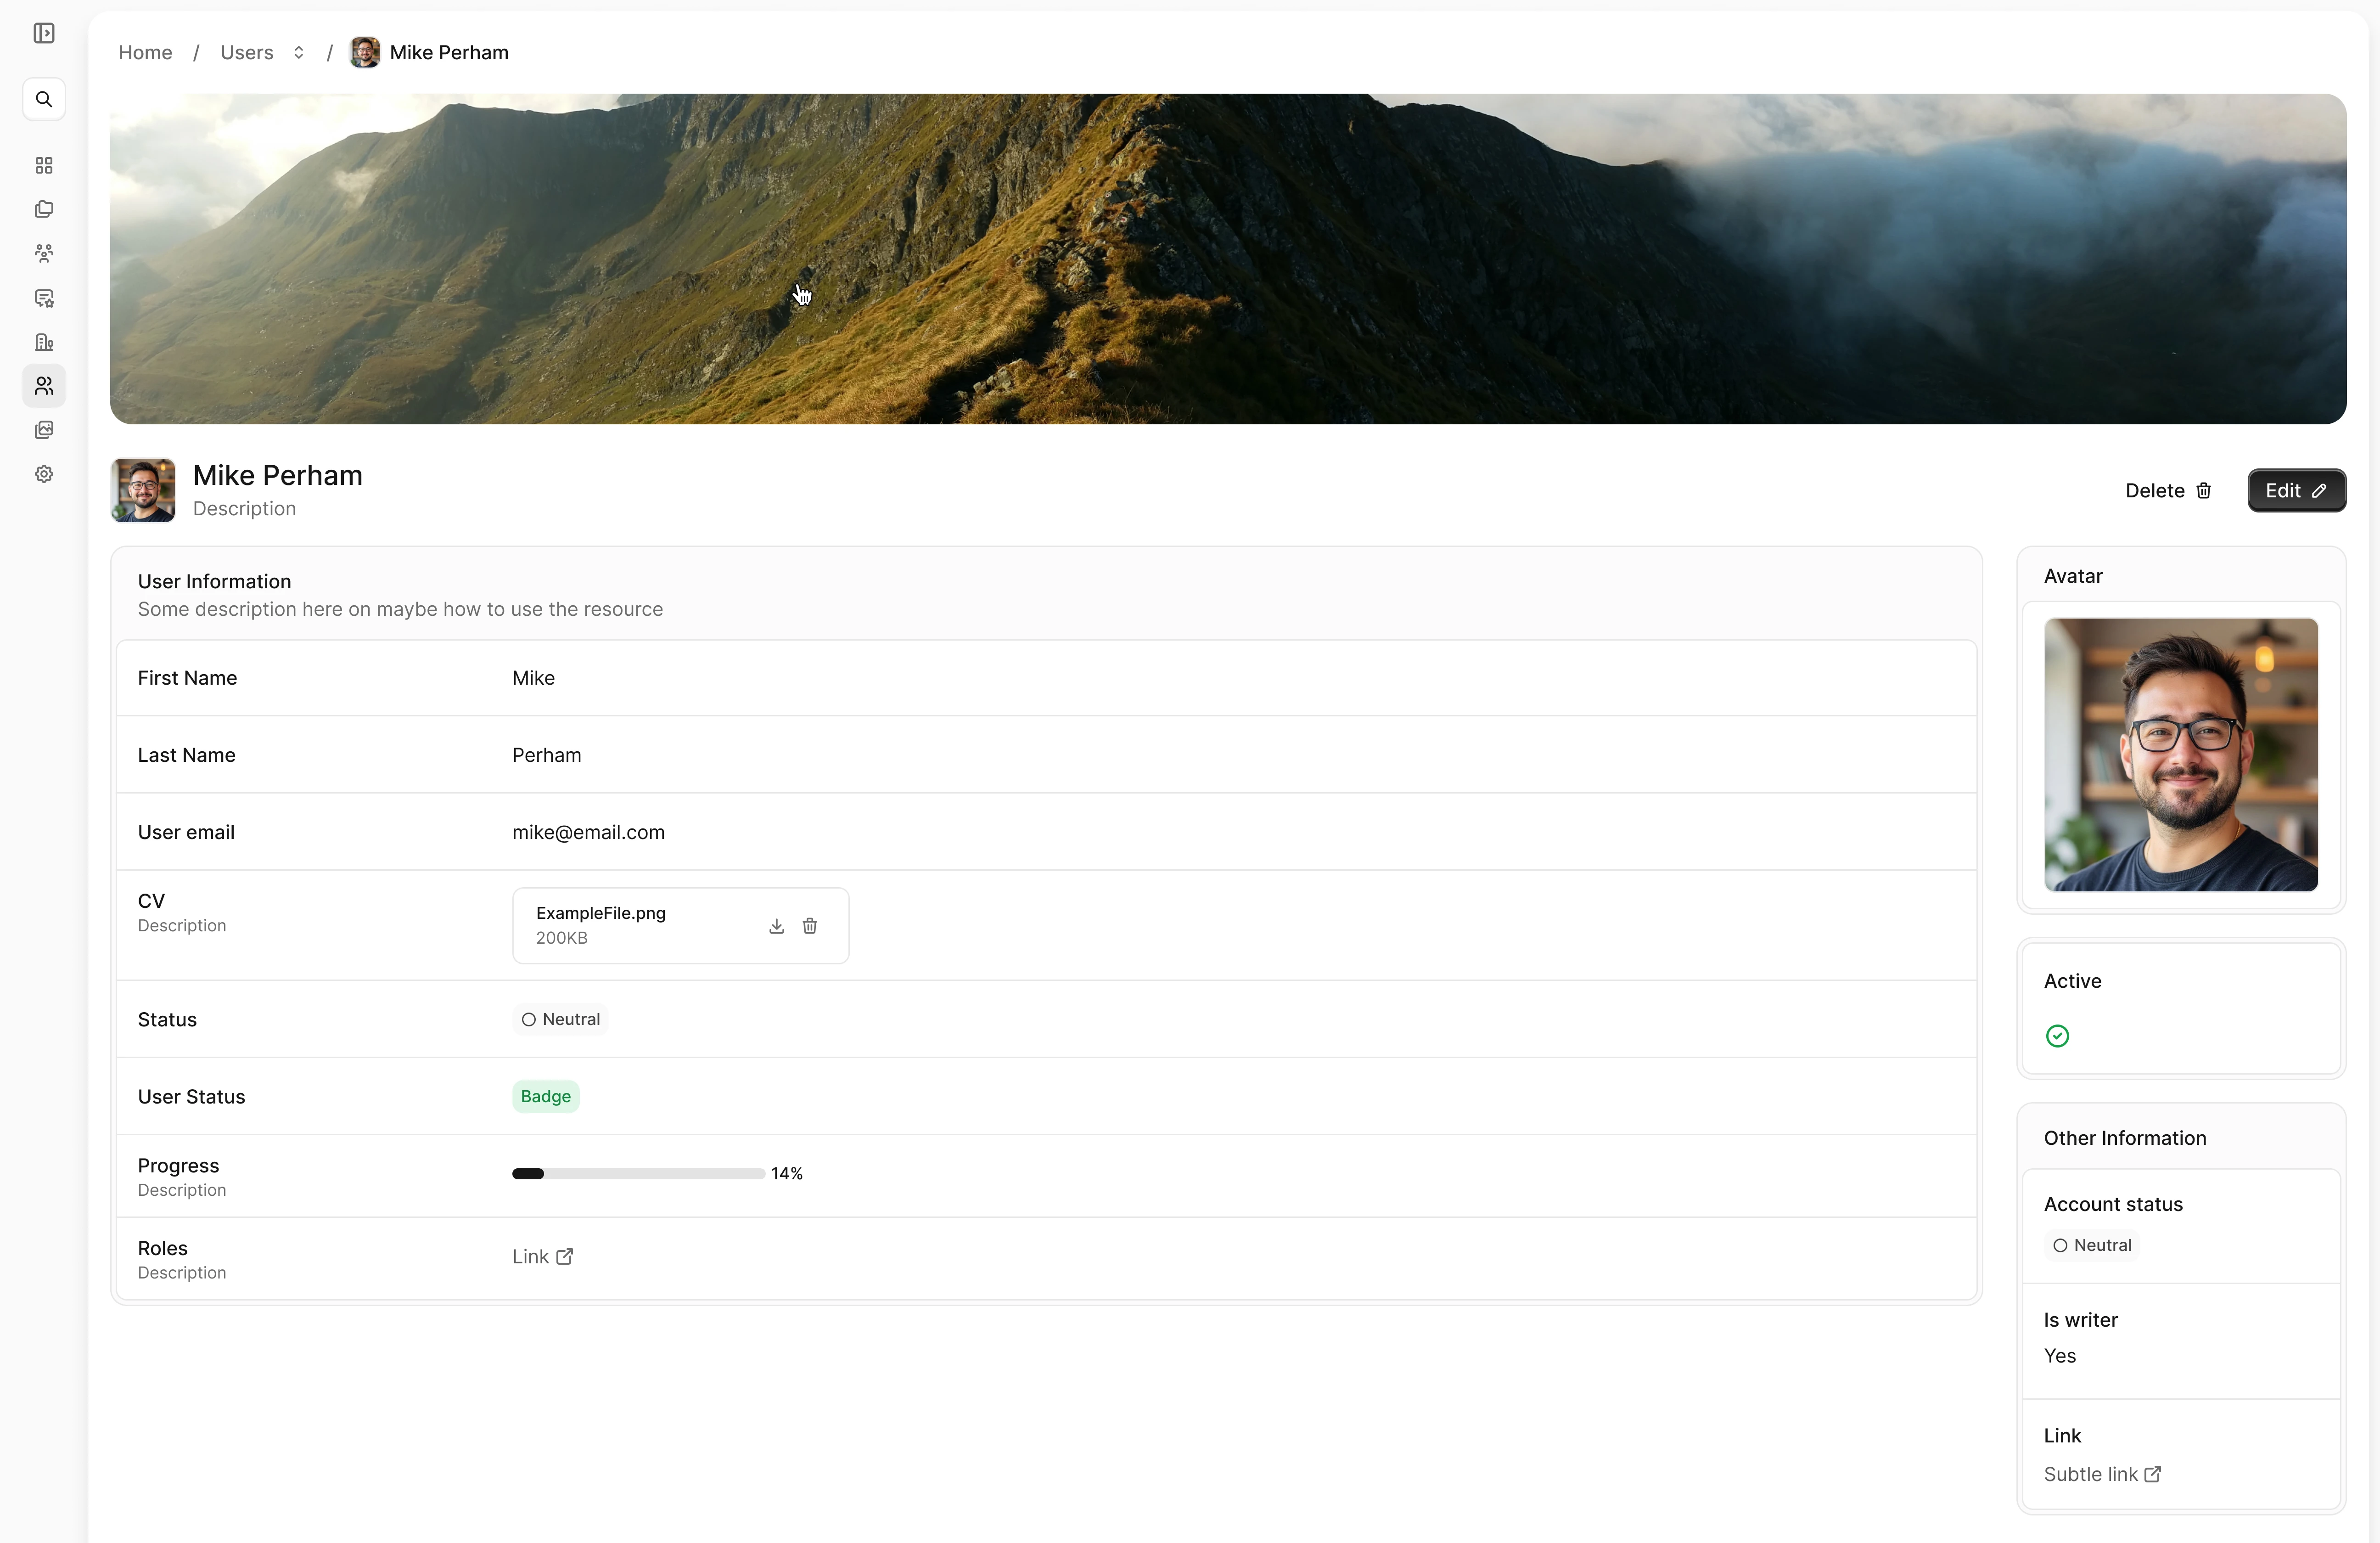
Task: Click the Last Name value Perham
Action: point(546,755)
